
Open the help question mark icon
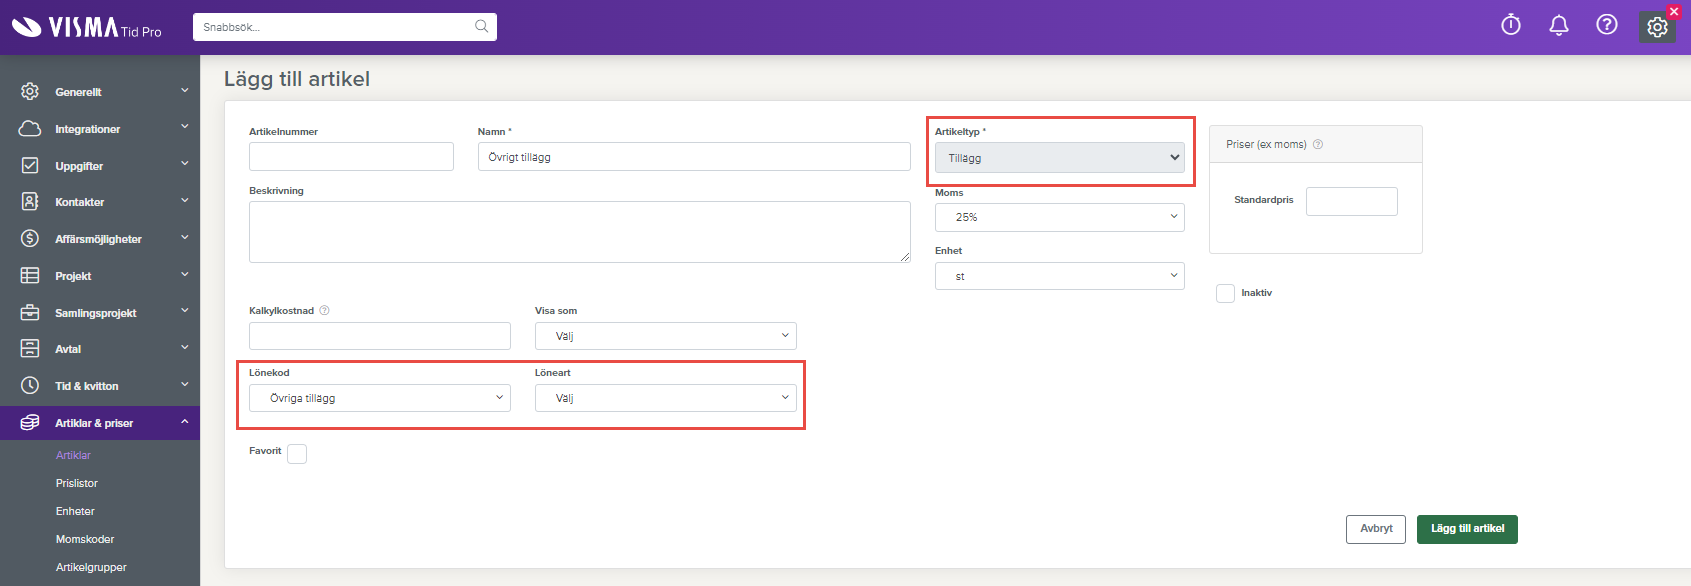(1606, 25)
